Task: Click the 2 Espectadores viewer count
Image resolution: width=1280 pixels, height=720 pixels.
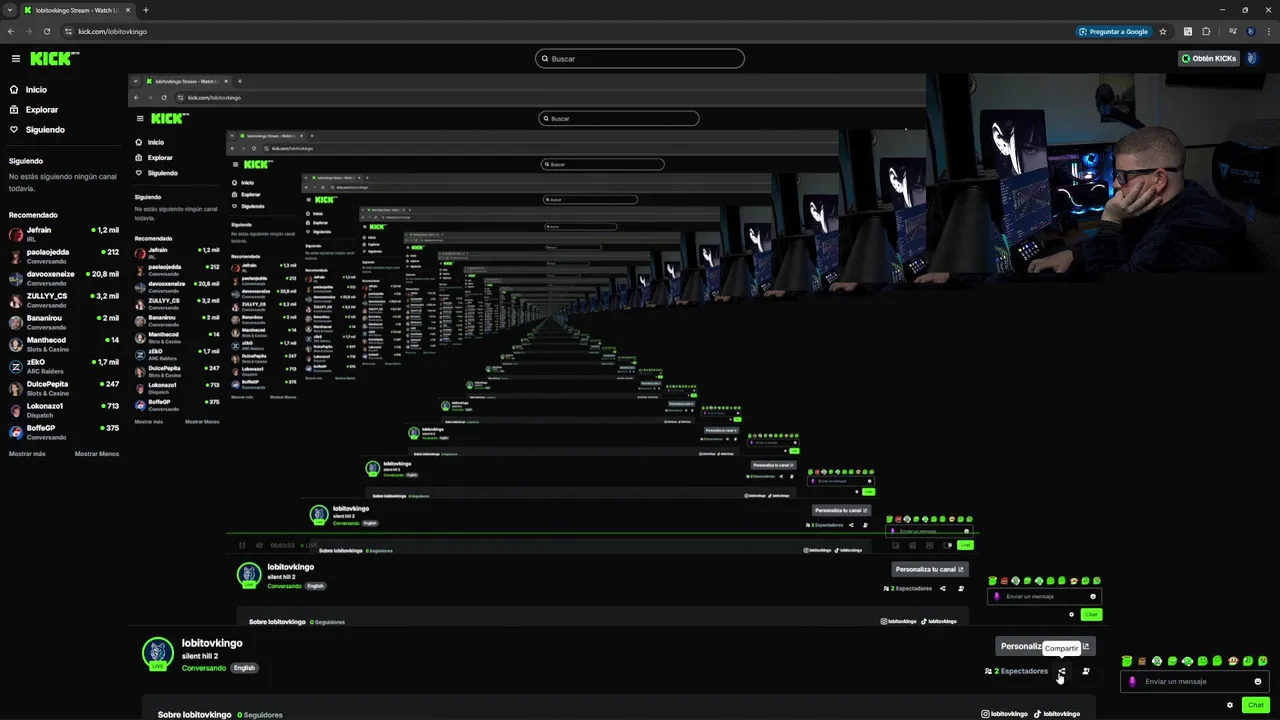Action: tap(1017, 671)
